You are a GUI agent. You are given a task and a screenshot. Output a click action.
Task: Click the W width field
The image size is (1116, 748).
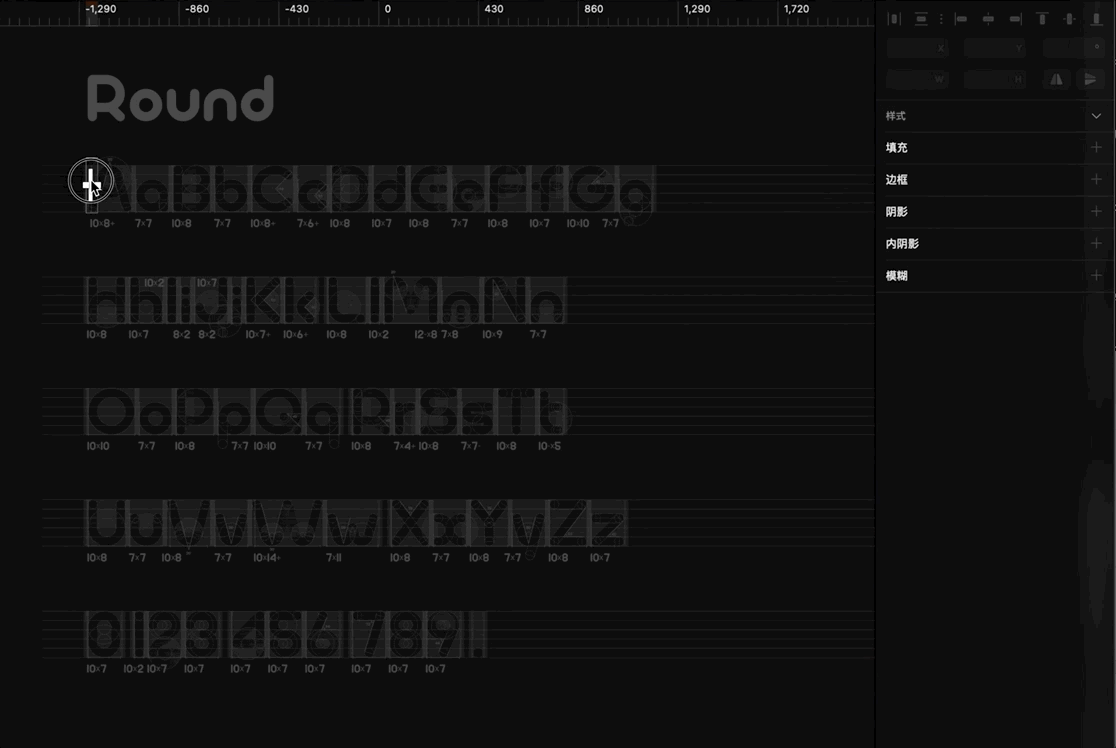917,79
